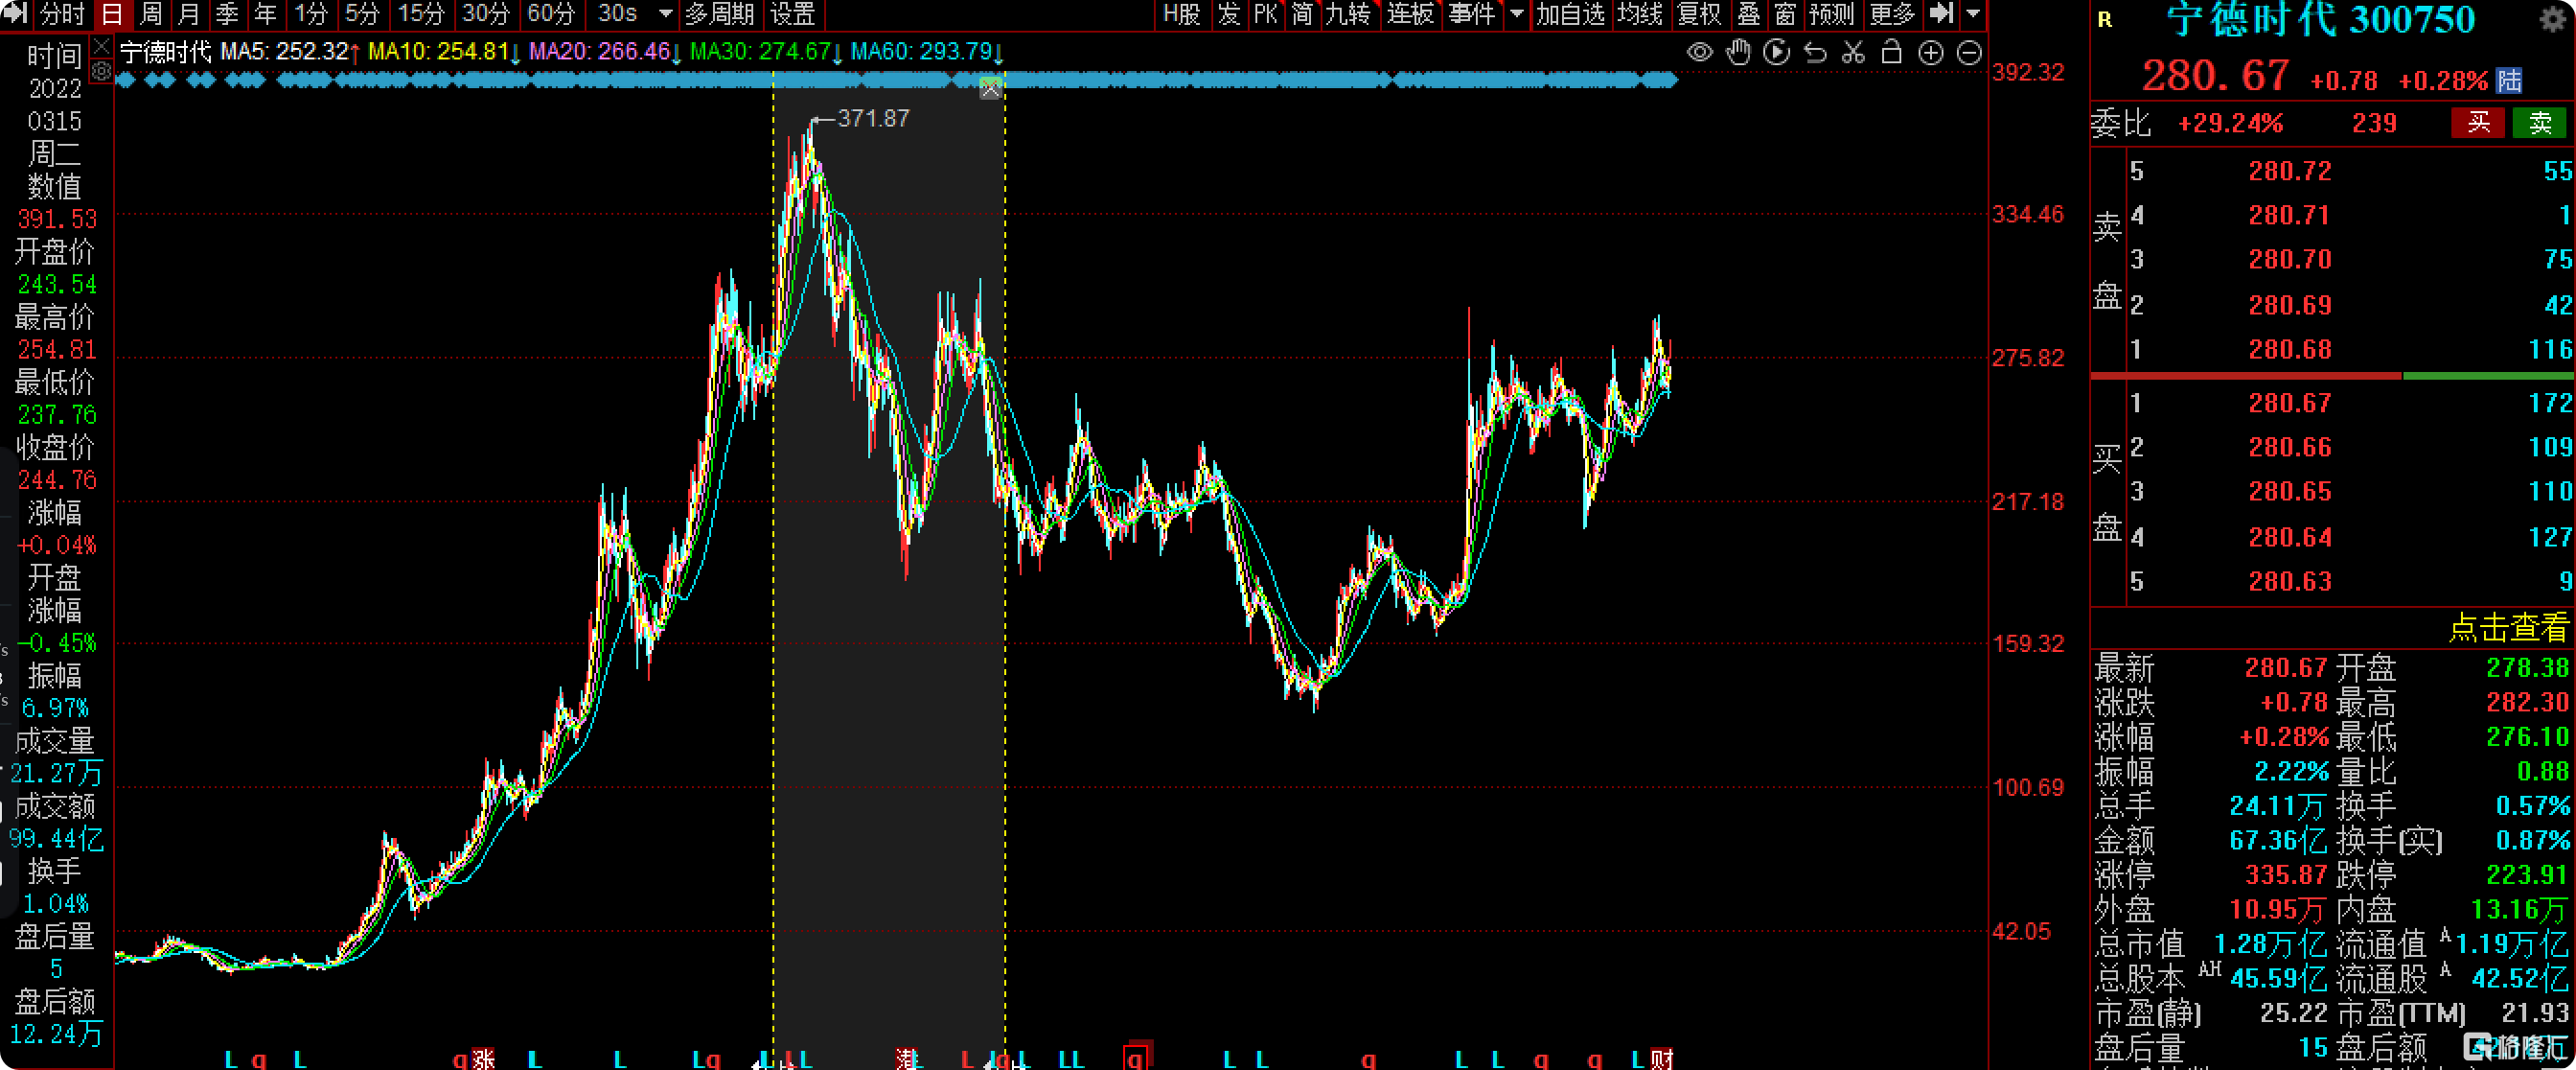The height and width of the screenshot is (1070, 2576).
Task: Select the 30分 period
Action: 486,14
